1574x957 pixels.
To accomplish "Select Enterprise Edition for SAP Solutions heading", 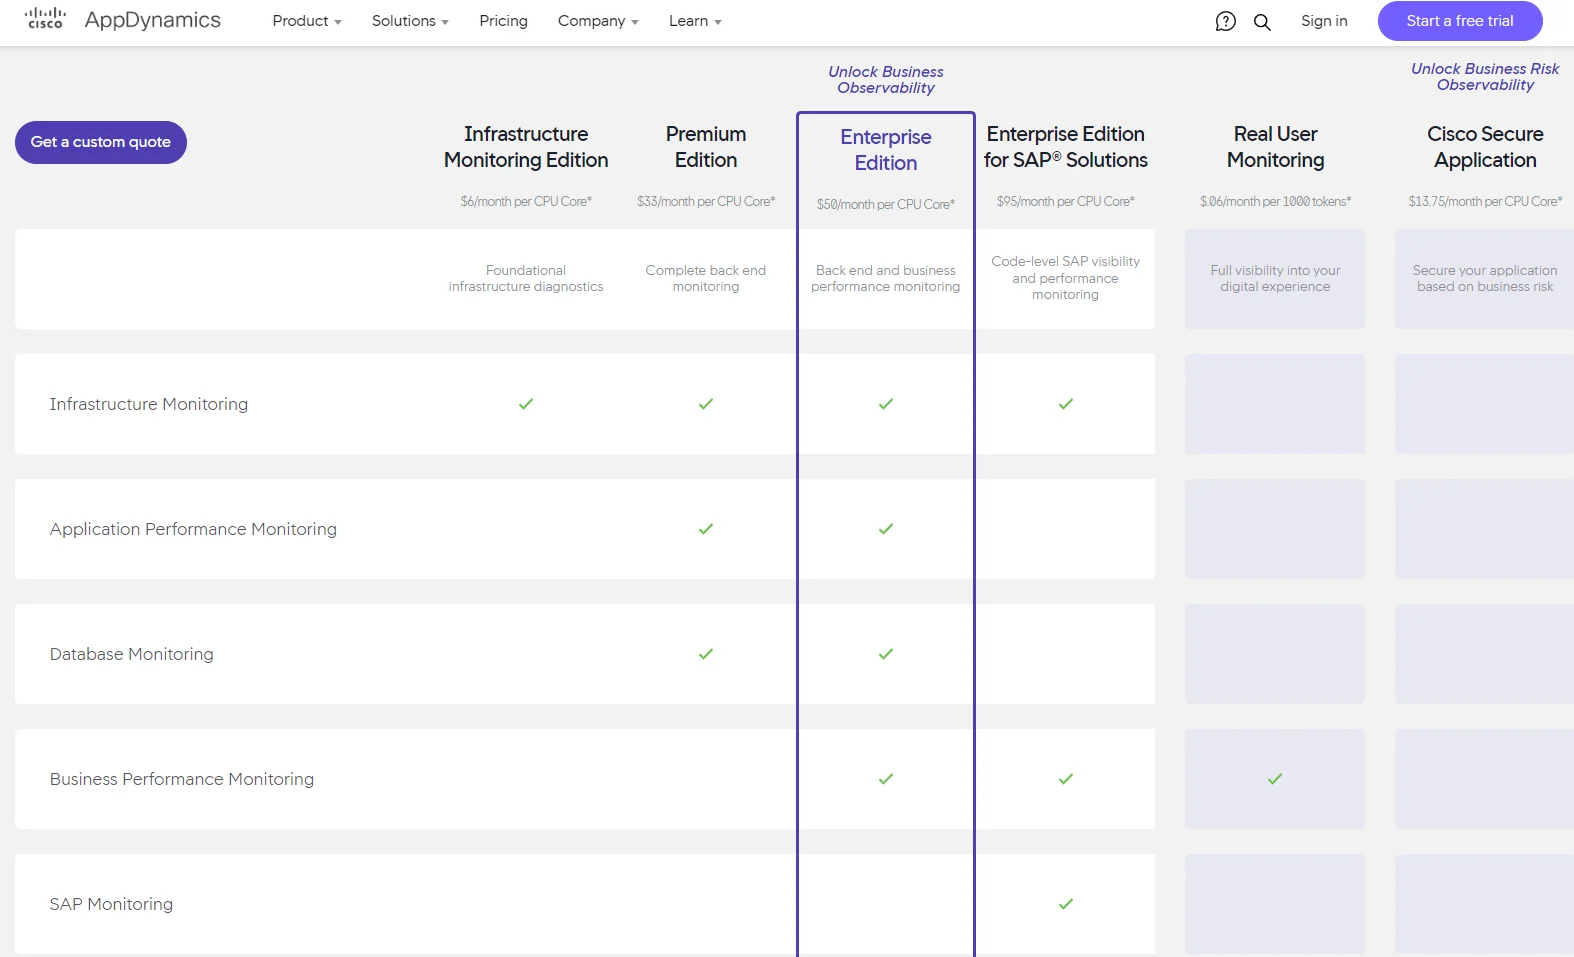I will coord(1066,147).
